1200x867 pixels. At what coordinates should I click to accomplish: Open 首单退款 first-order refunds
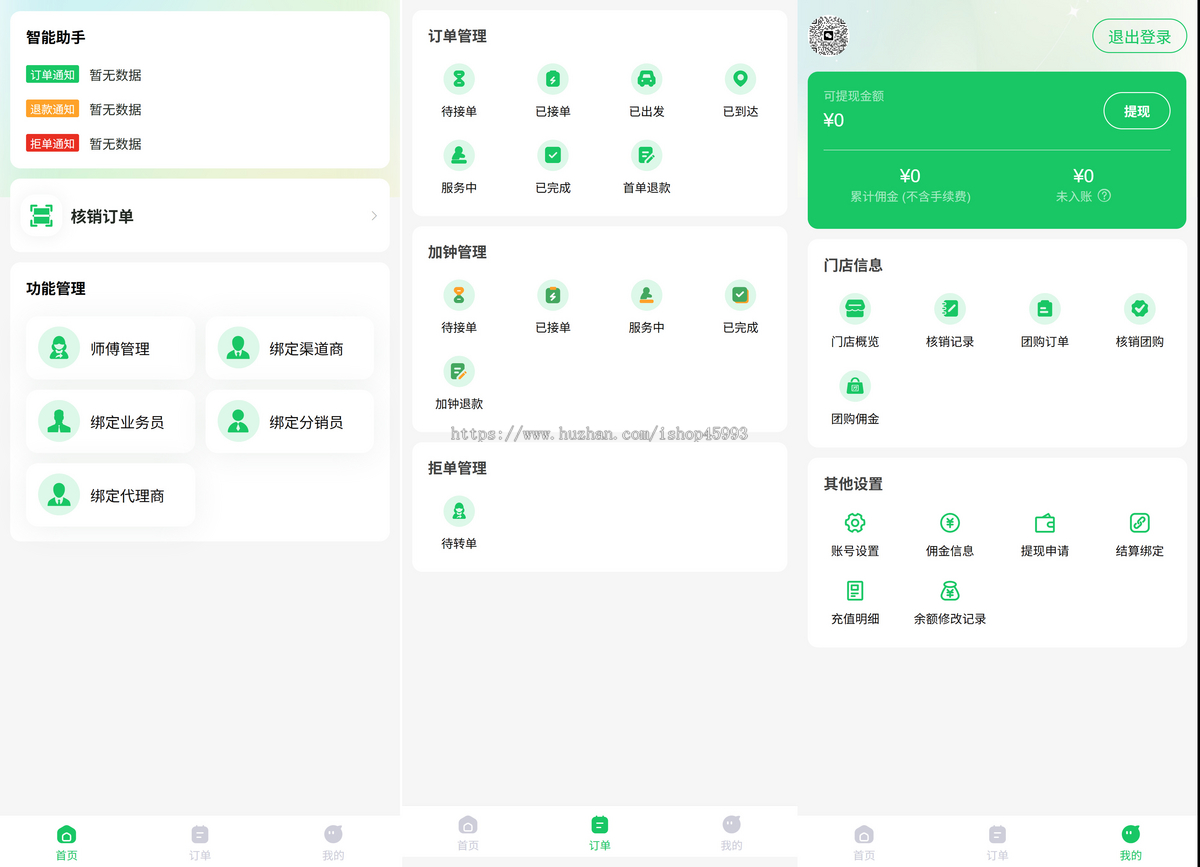point(646,155)
